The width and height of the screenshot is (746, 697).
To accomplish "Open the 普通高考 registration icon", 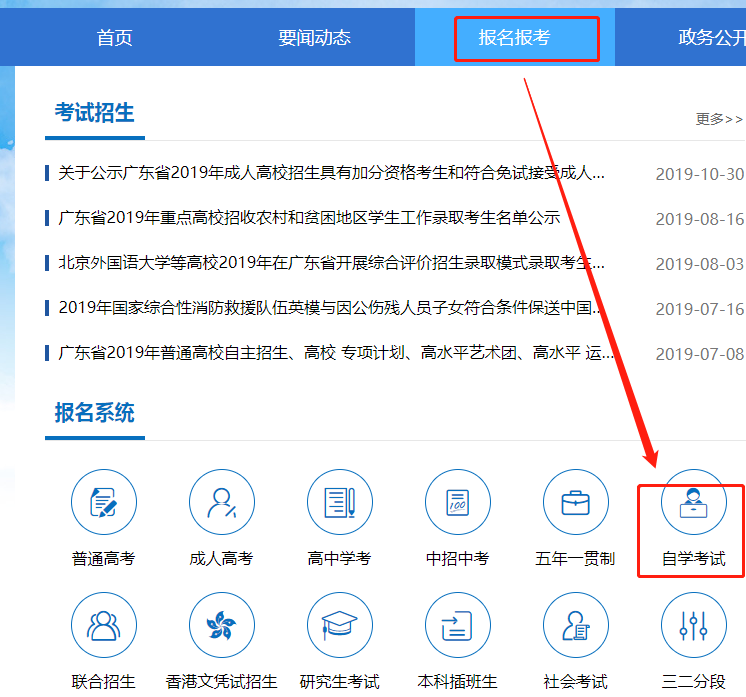I will click(x=104, y=502).
